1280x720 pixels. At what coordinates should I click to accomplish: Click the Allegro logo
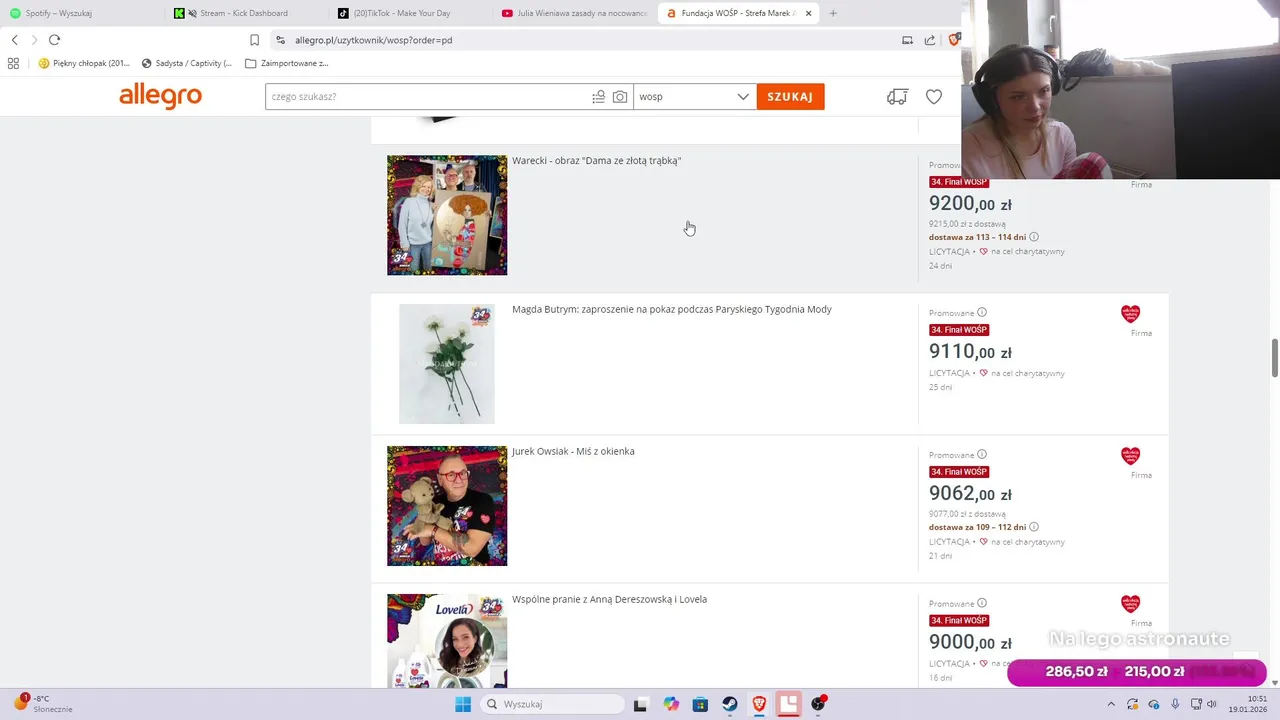point(160,96)
